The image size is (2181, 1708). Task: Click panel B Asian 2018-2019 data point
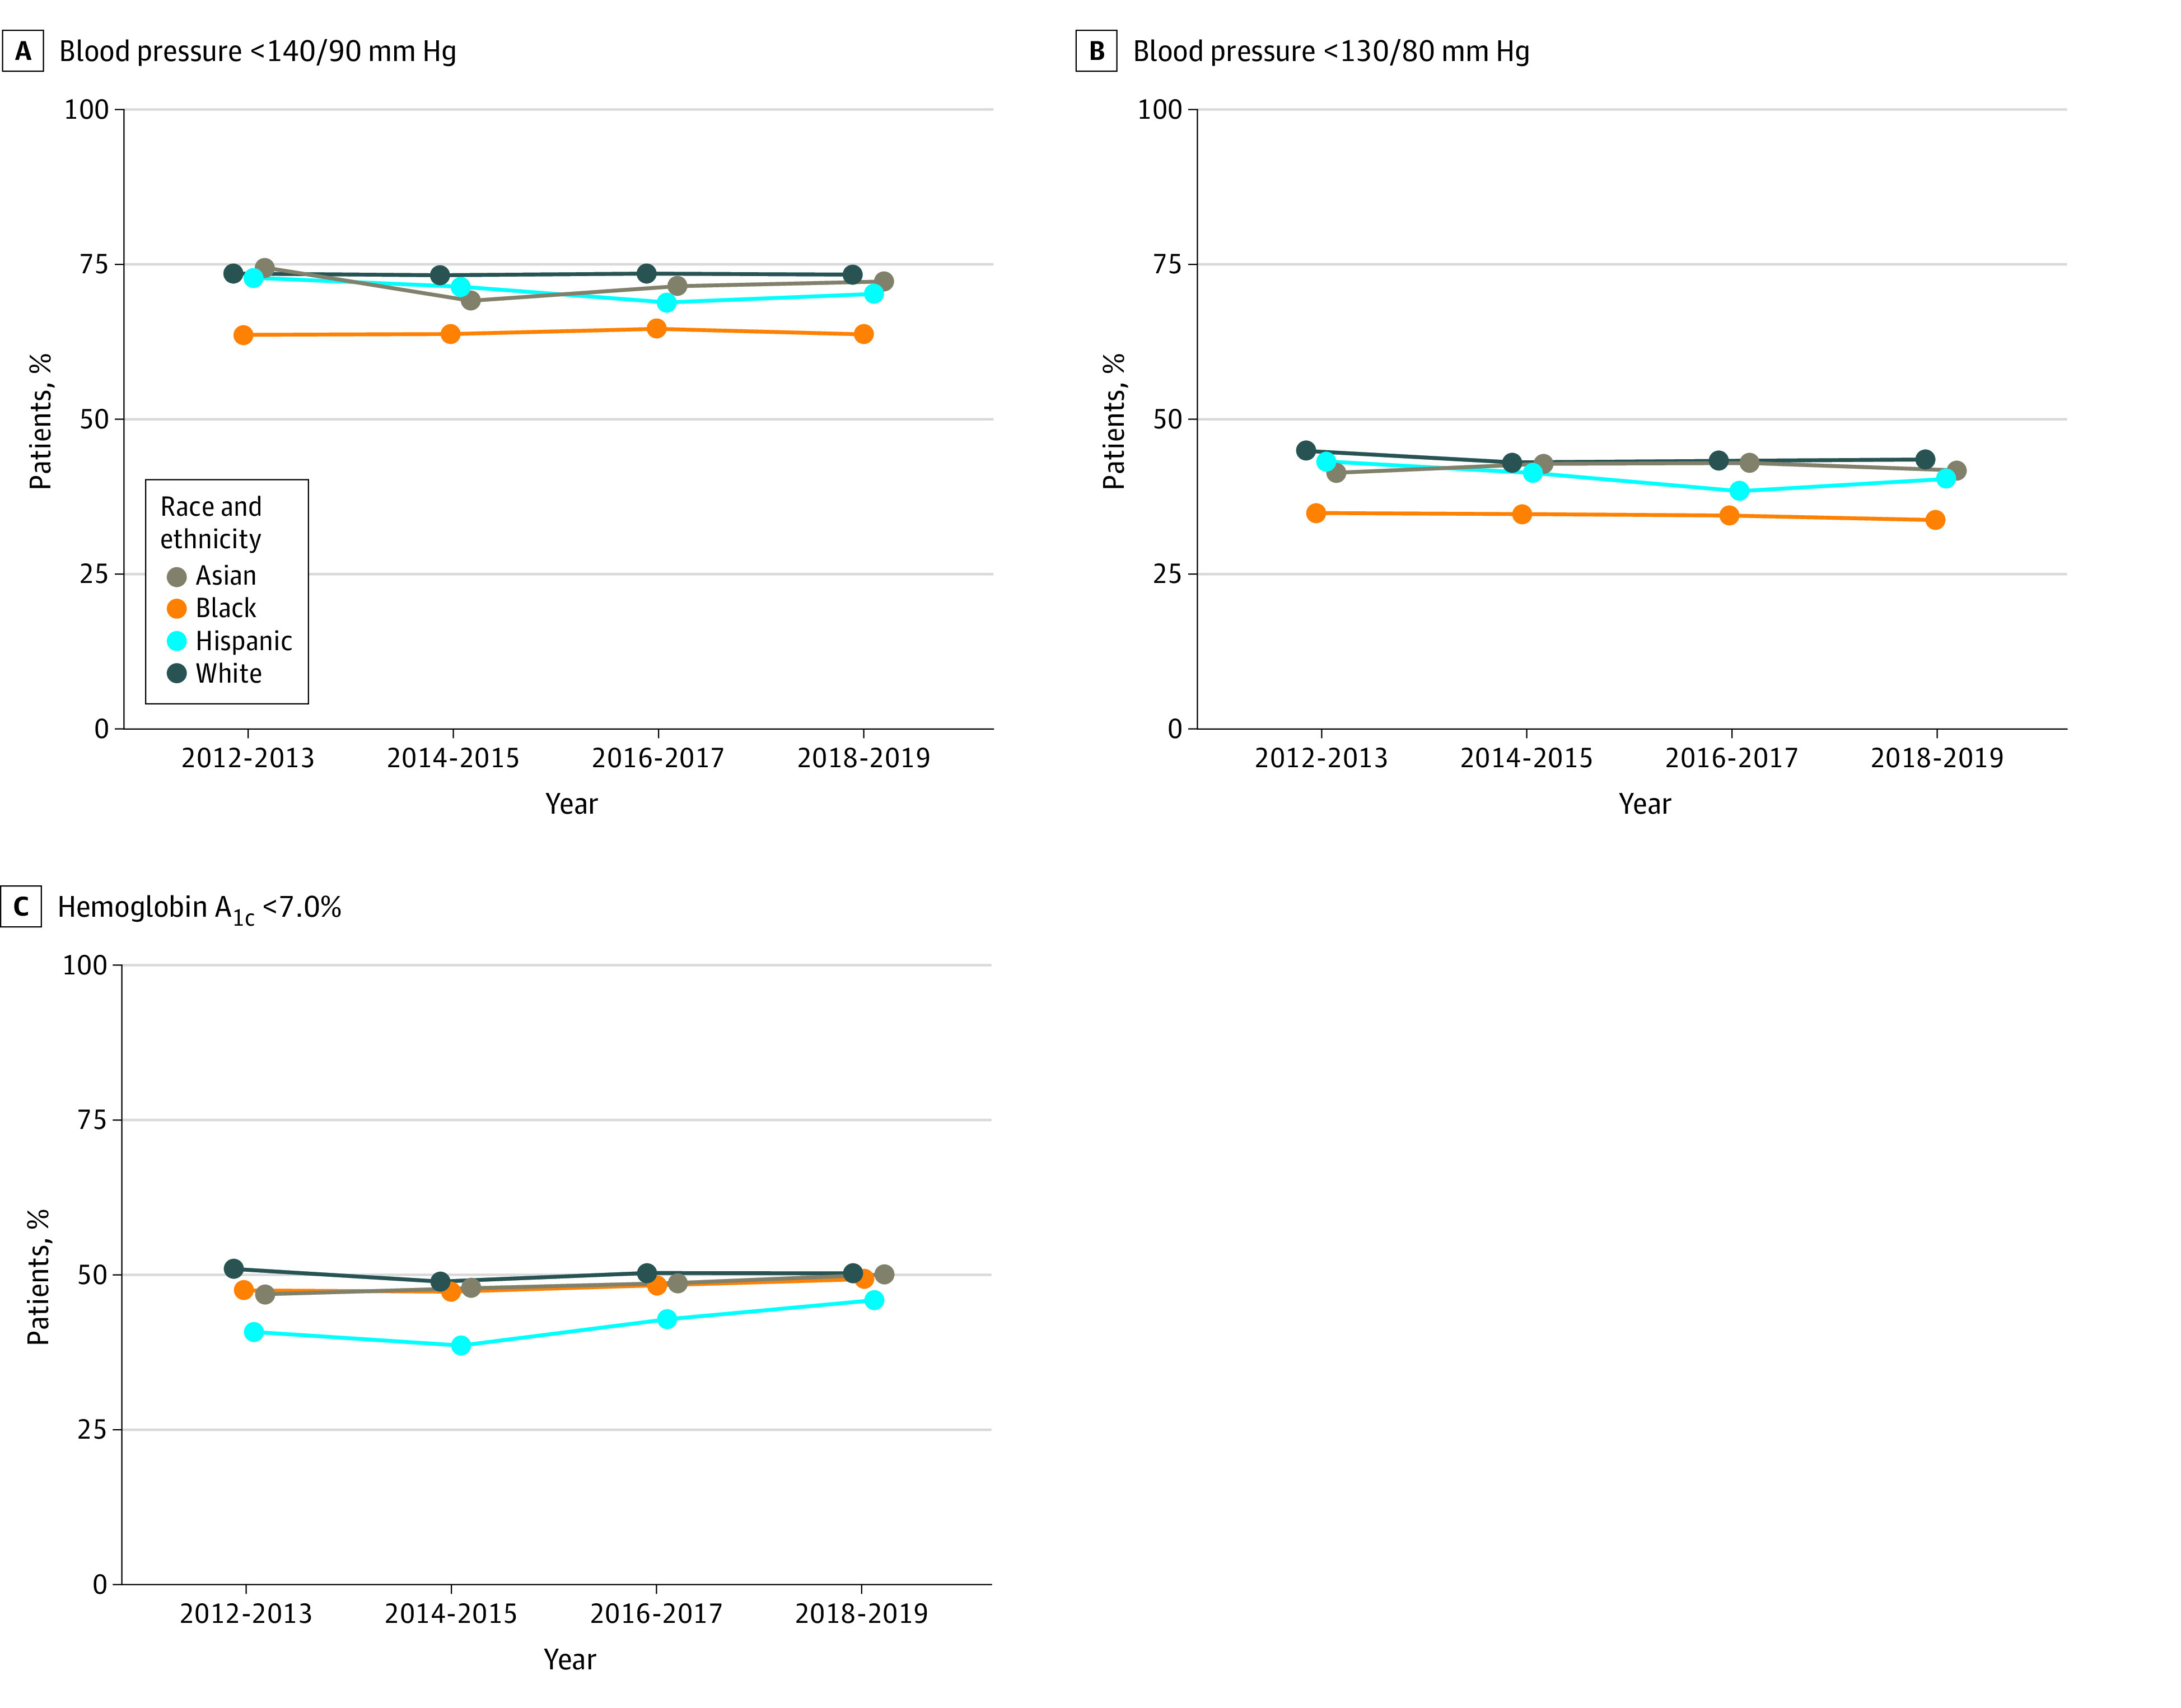click(x=1957, y=471)
